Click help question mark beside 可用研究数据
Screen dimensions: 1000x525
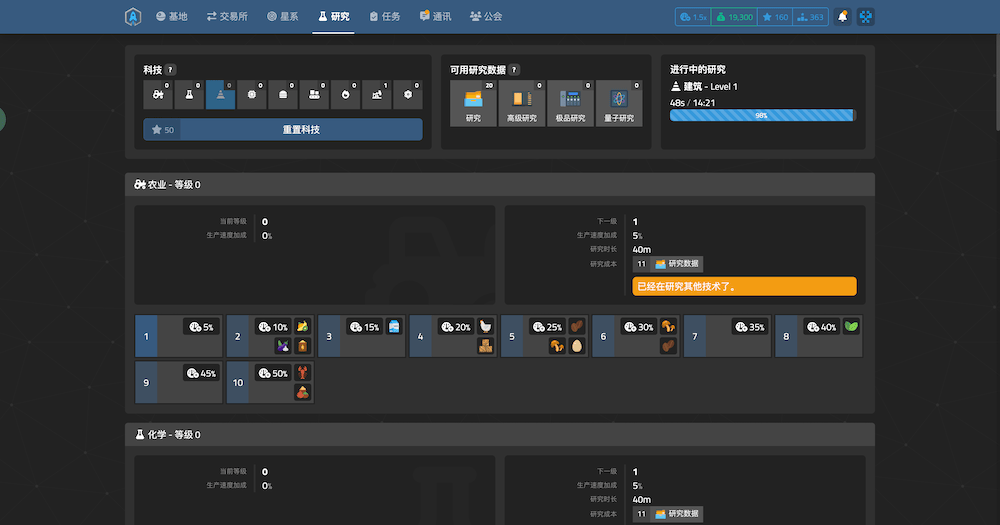coord(514,70)
